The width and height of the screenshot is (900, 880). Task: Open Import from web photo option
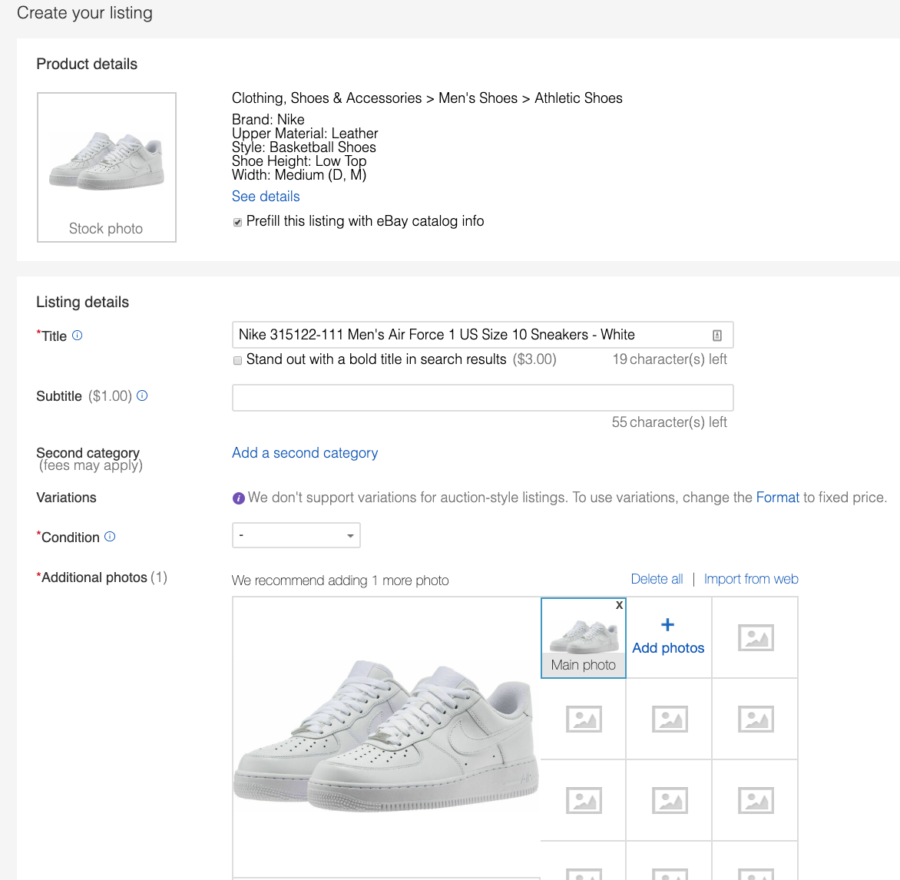point(751,578)
